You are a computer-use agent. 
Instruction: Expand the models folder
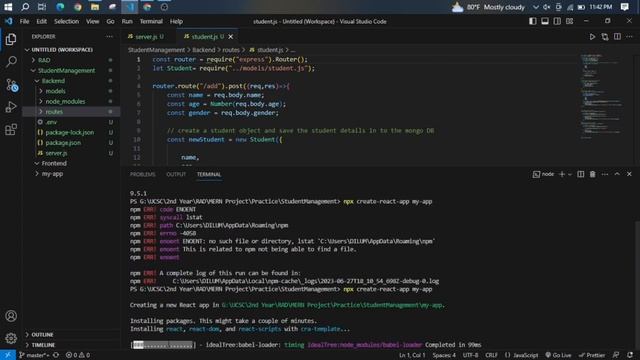71,91
